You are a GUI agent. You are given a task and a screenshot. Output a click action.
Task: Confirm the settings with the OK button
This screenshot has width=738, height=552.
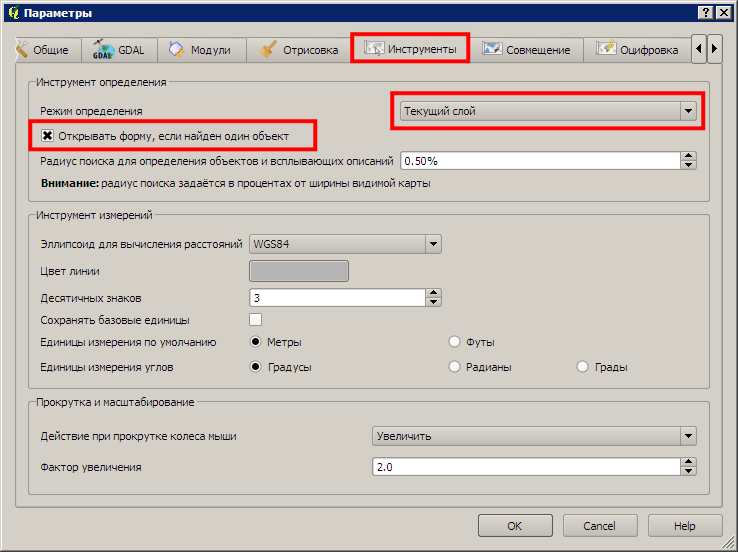tap(515, 526)
